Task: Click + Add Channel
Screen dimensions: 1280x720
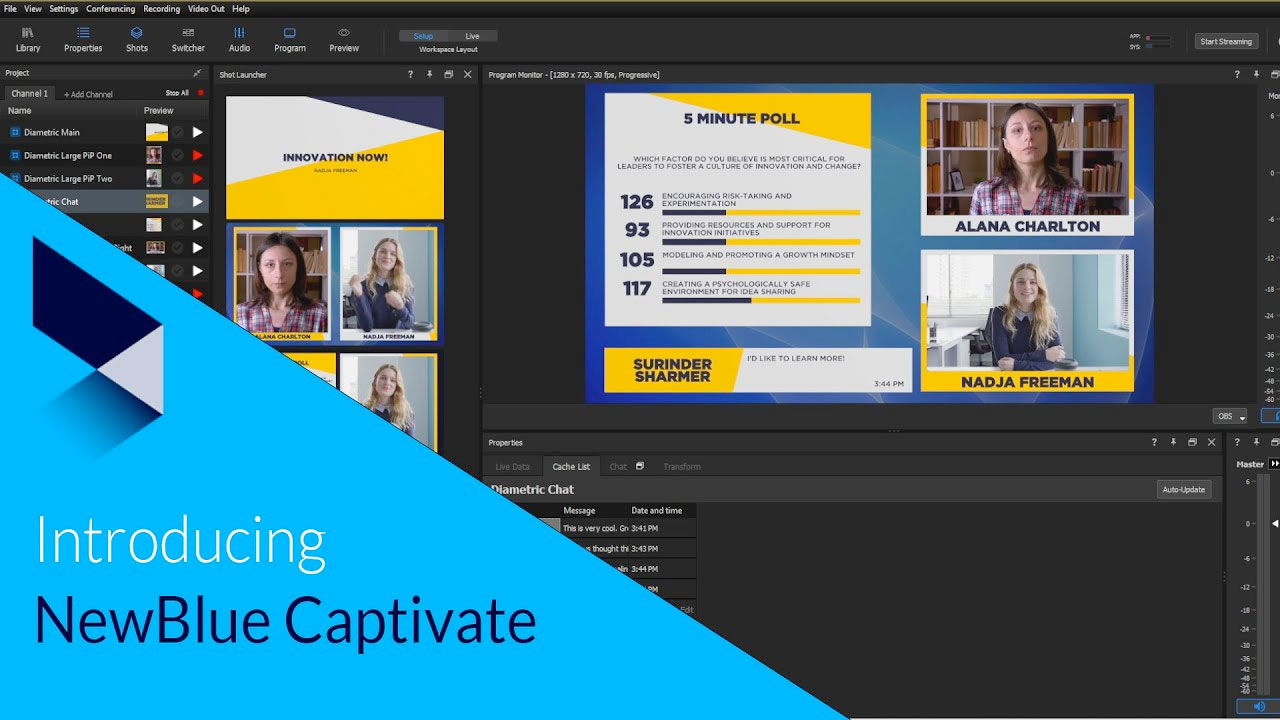Action: [x=88, y=94]
